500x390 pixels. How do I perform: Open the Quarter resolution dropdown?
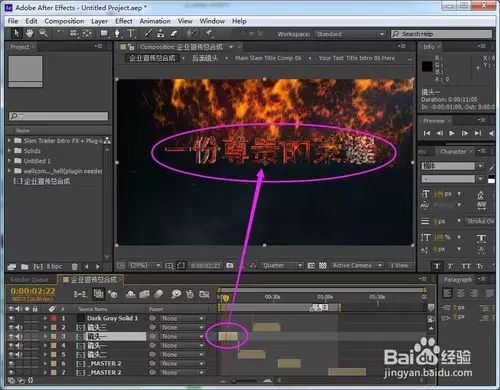coord(282,266)
